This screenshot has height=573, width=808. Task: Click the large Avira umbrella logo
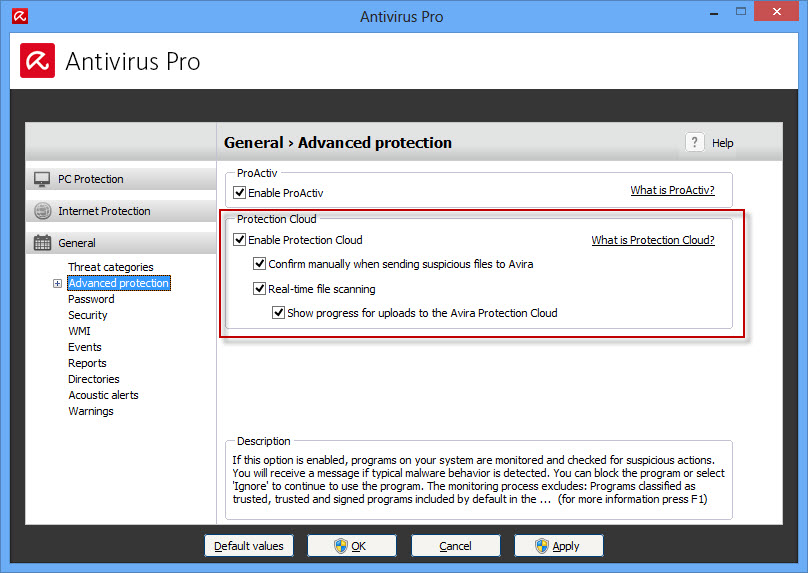(x=38, y=61)
